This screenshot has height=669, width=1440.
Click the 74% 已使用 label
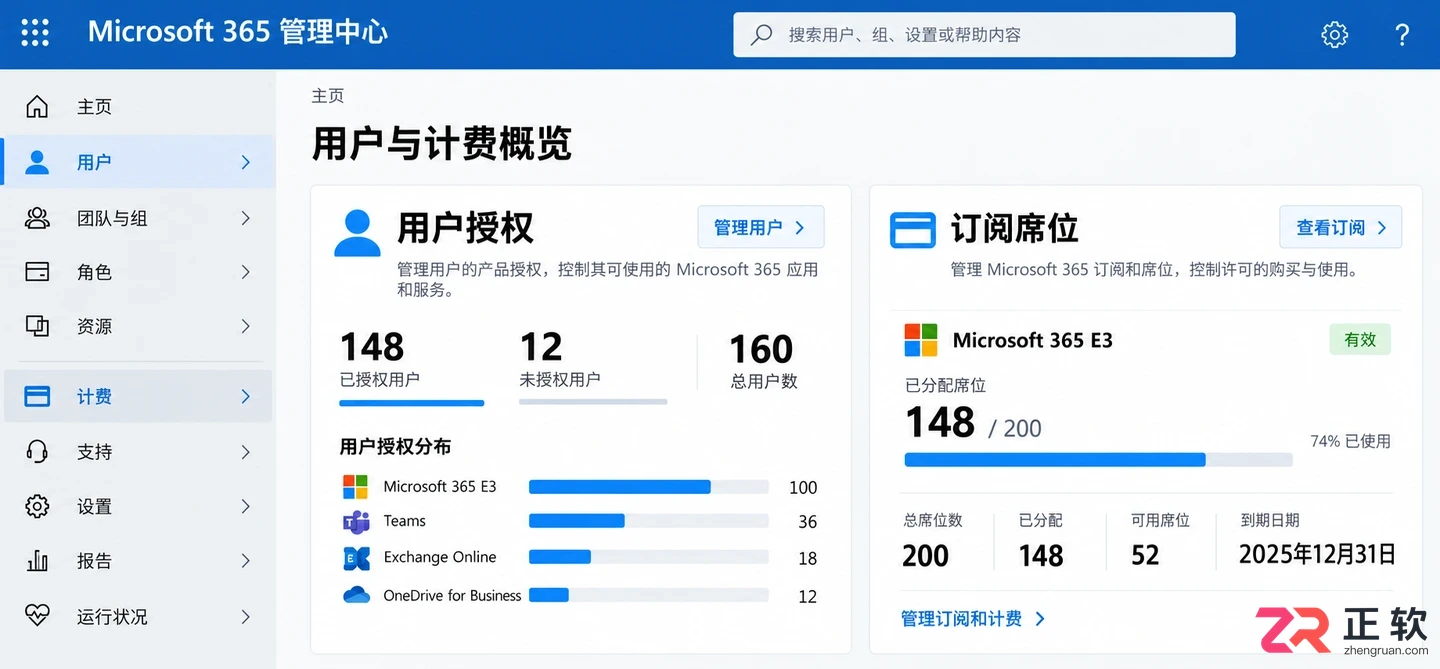coord(1350,441)
